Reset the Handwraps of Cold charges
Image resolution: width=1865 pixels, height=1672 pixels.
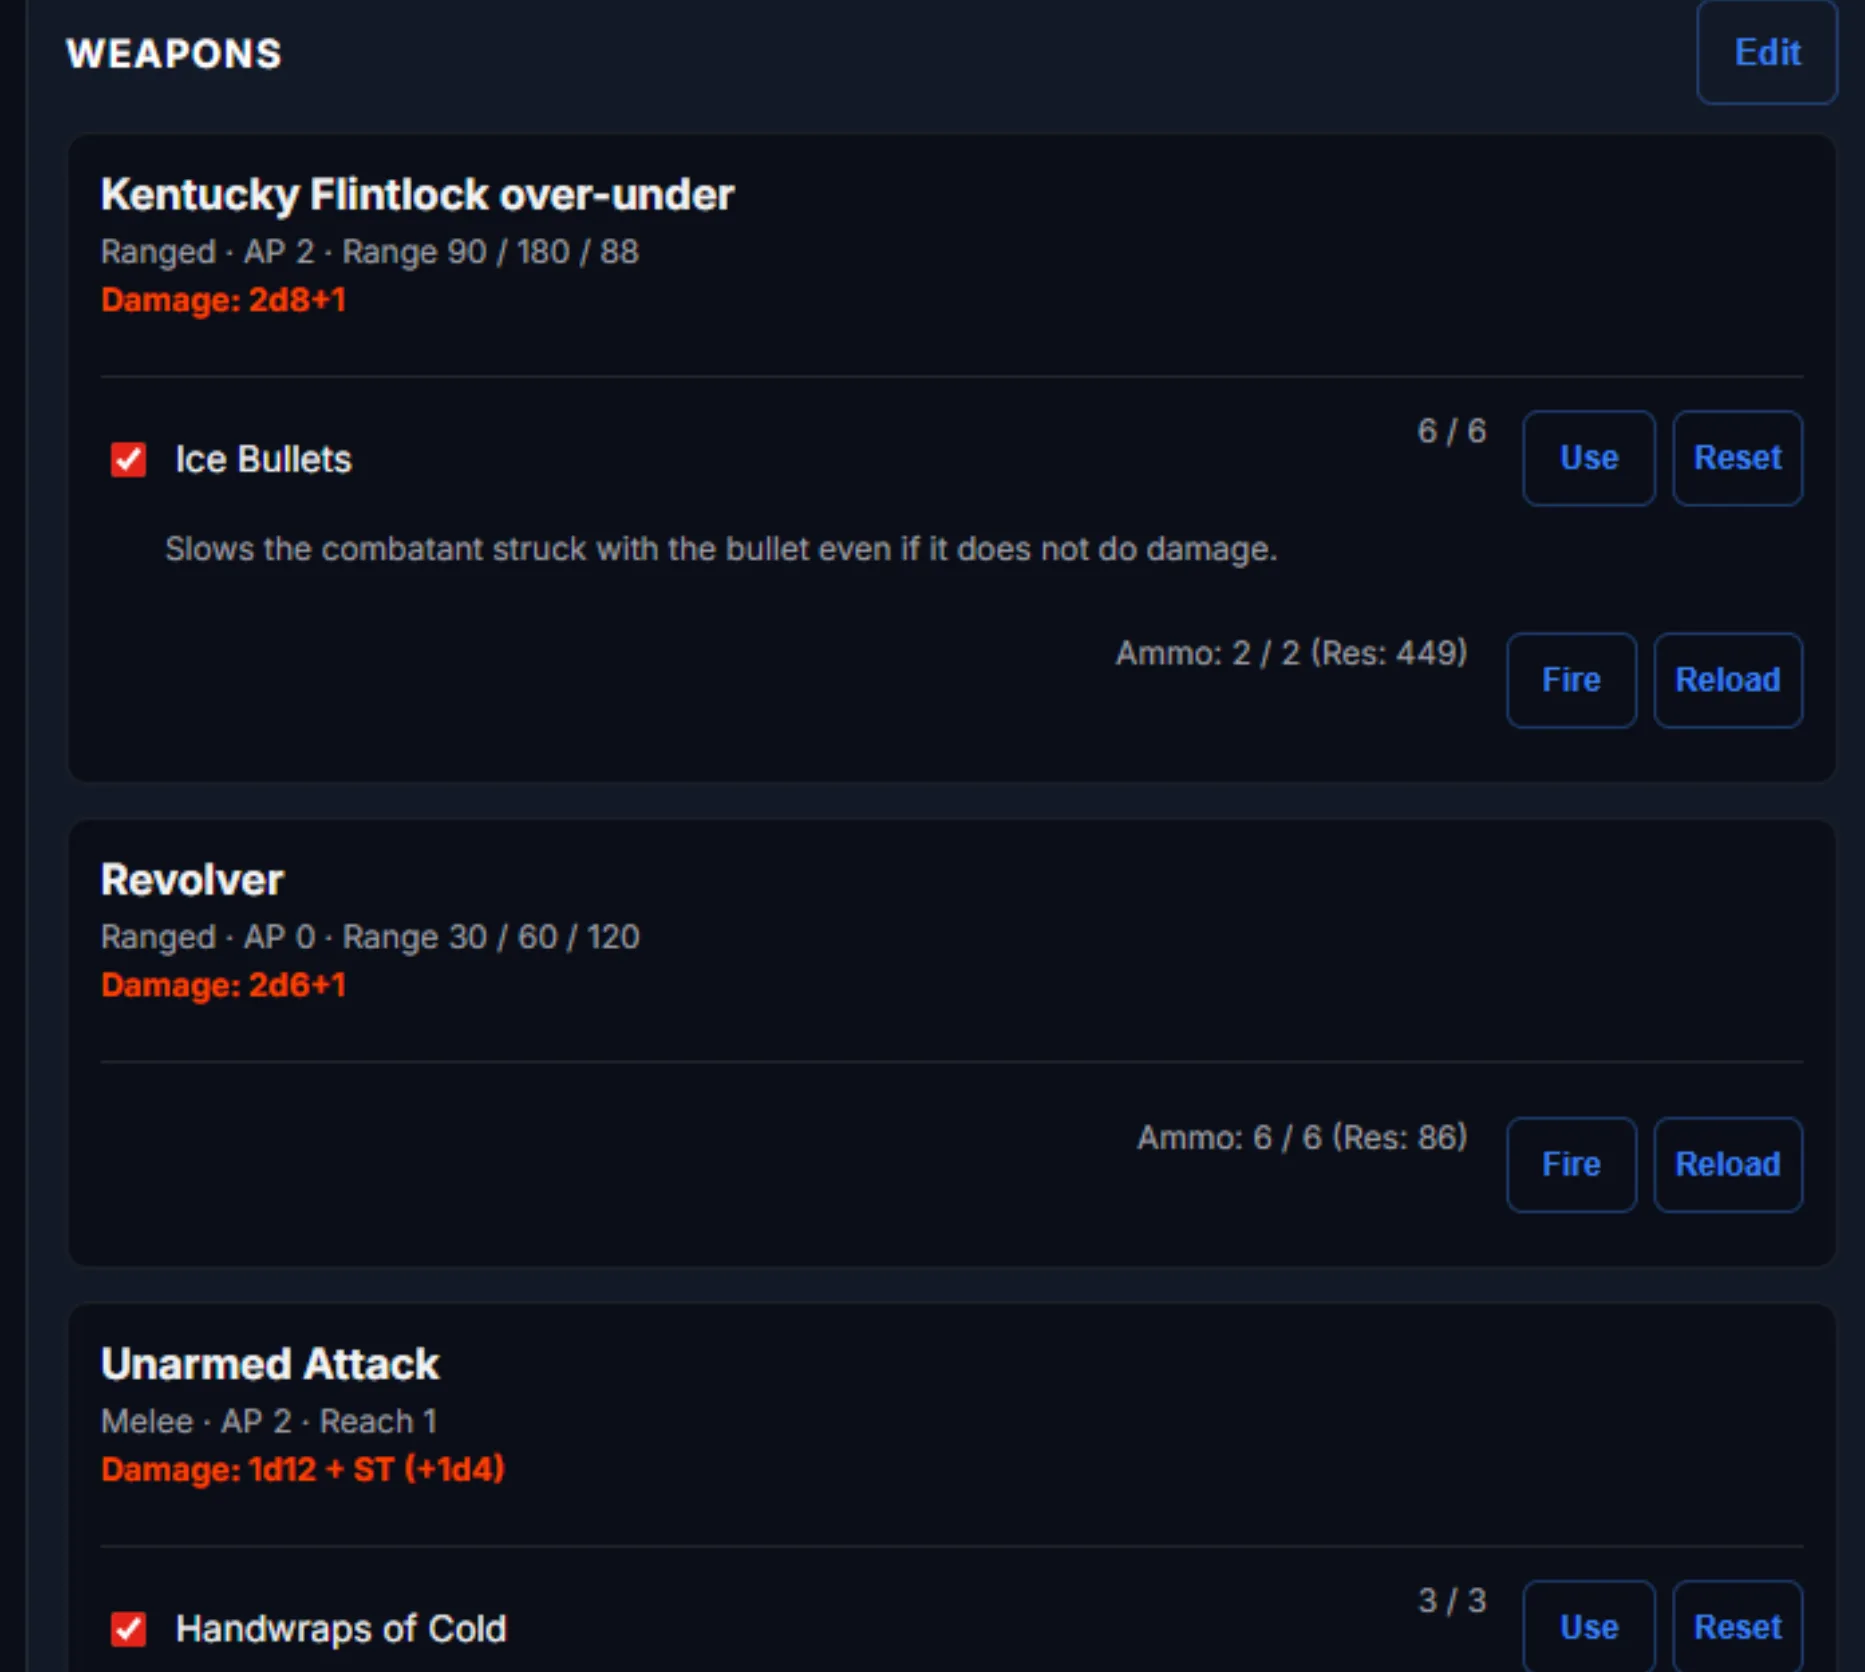(x=1737, y=1627)
